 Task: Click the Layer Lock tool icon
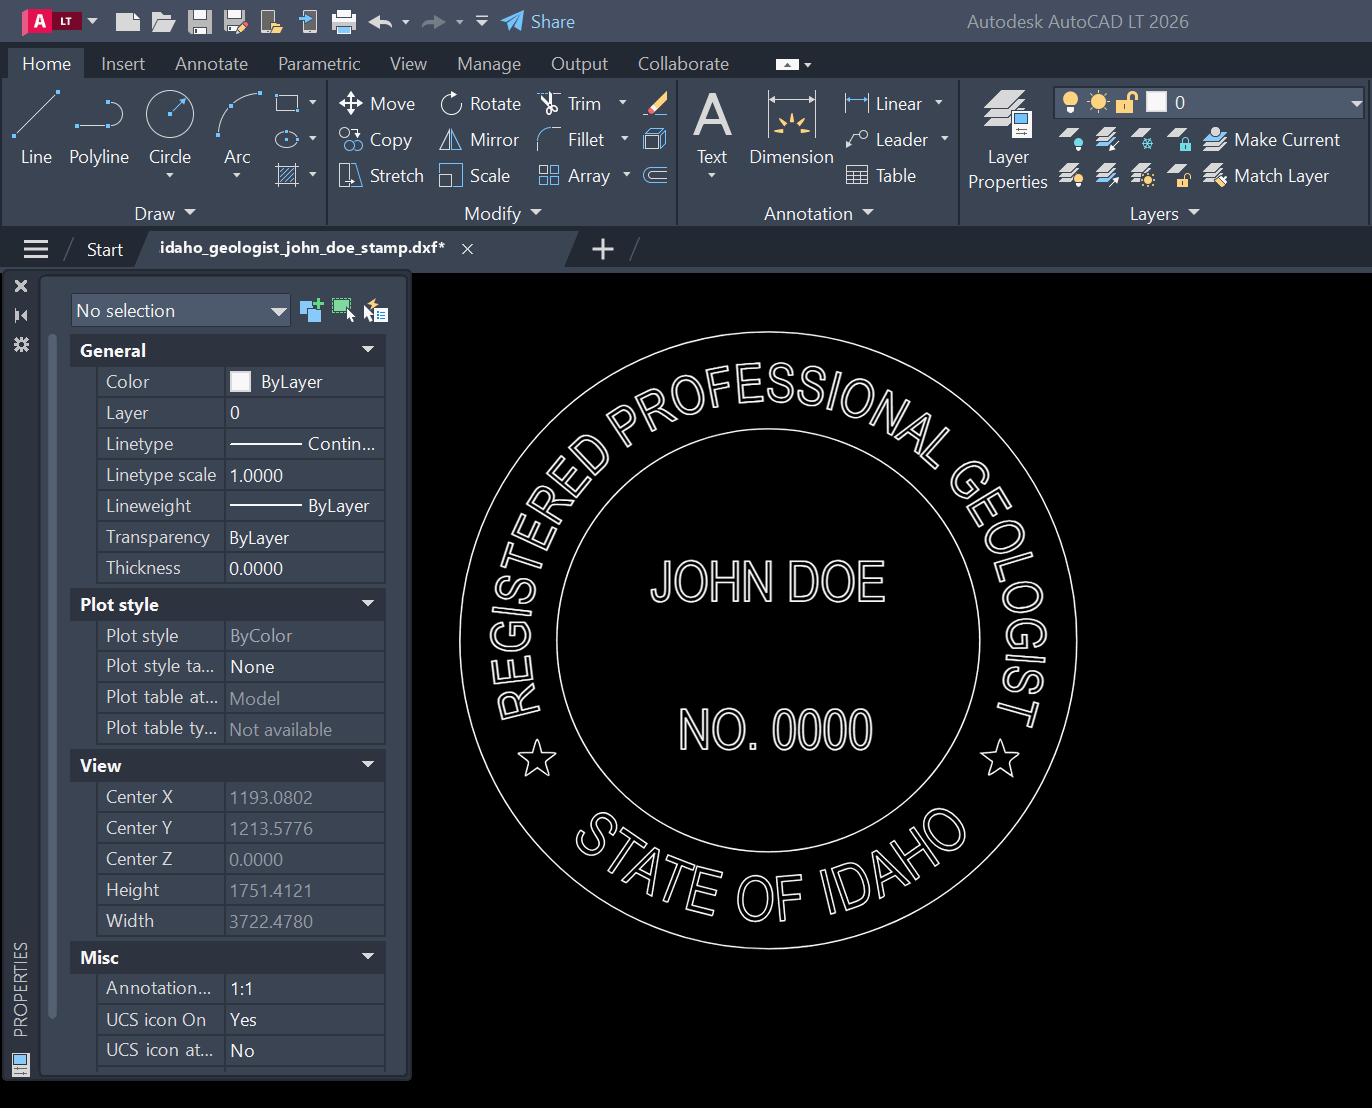coord(1179,140)
